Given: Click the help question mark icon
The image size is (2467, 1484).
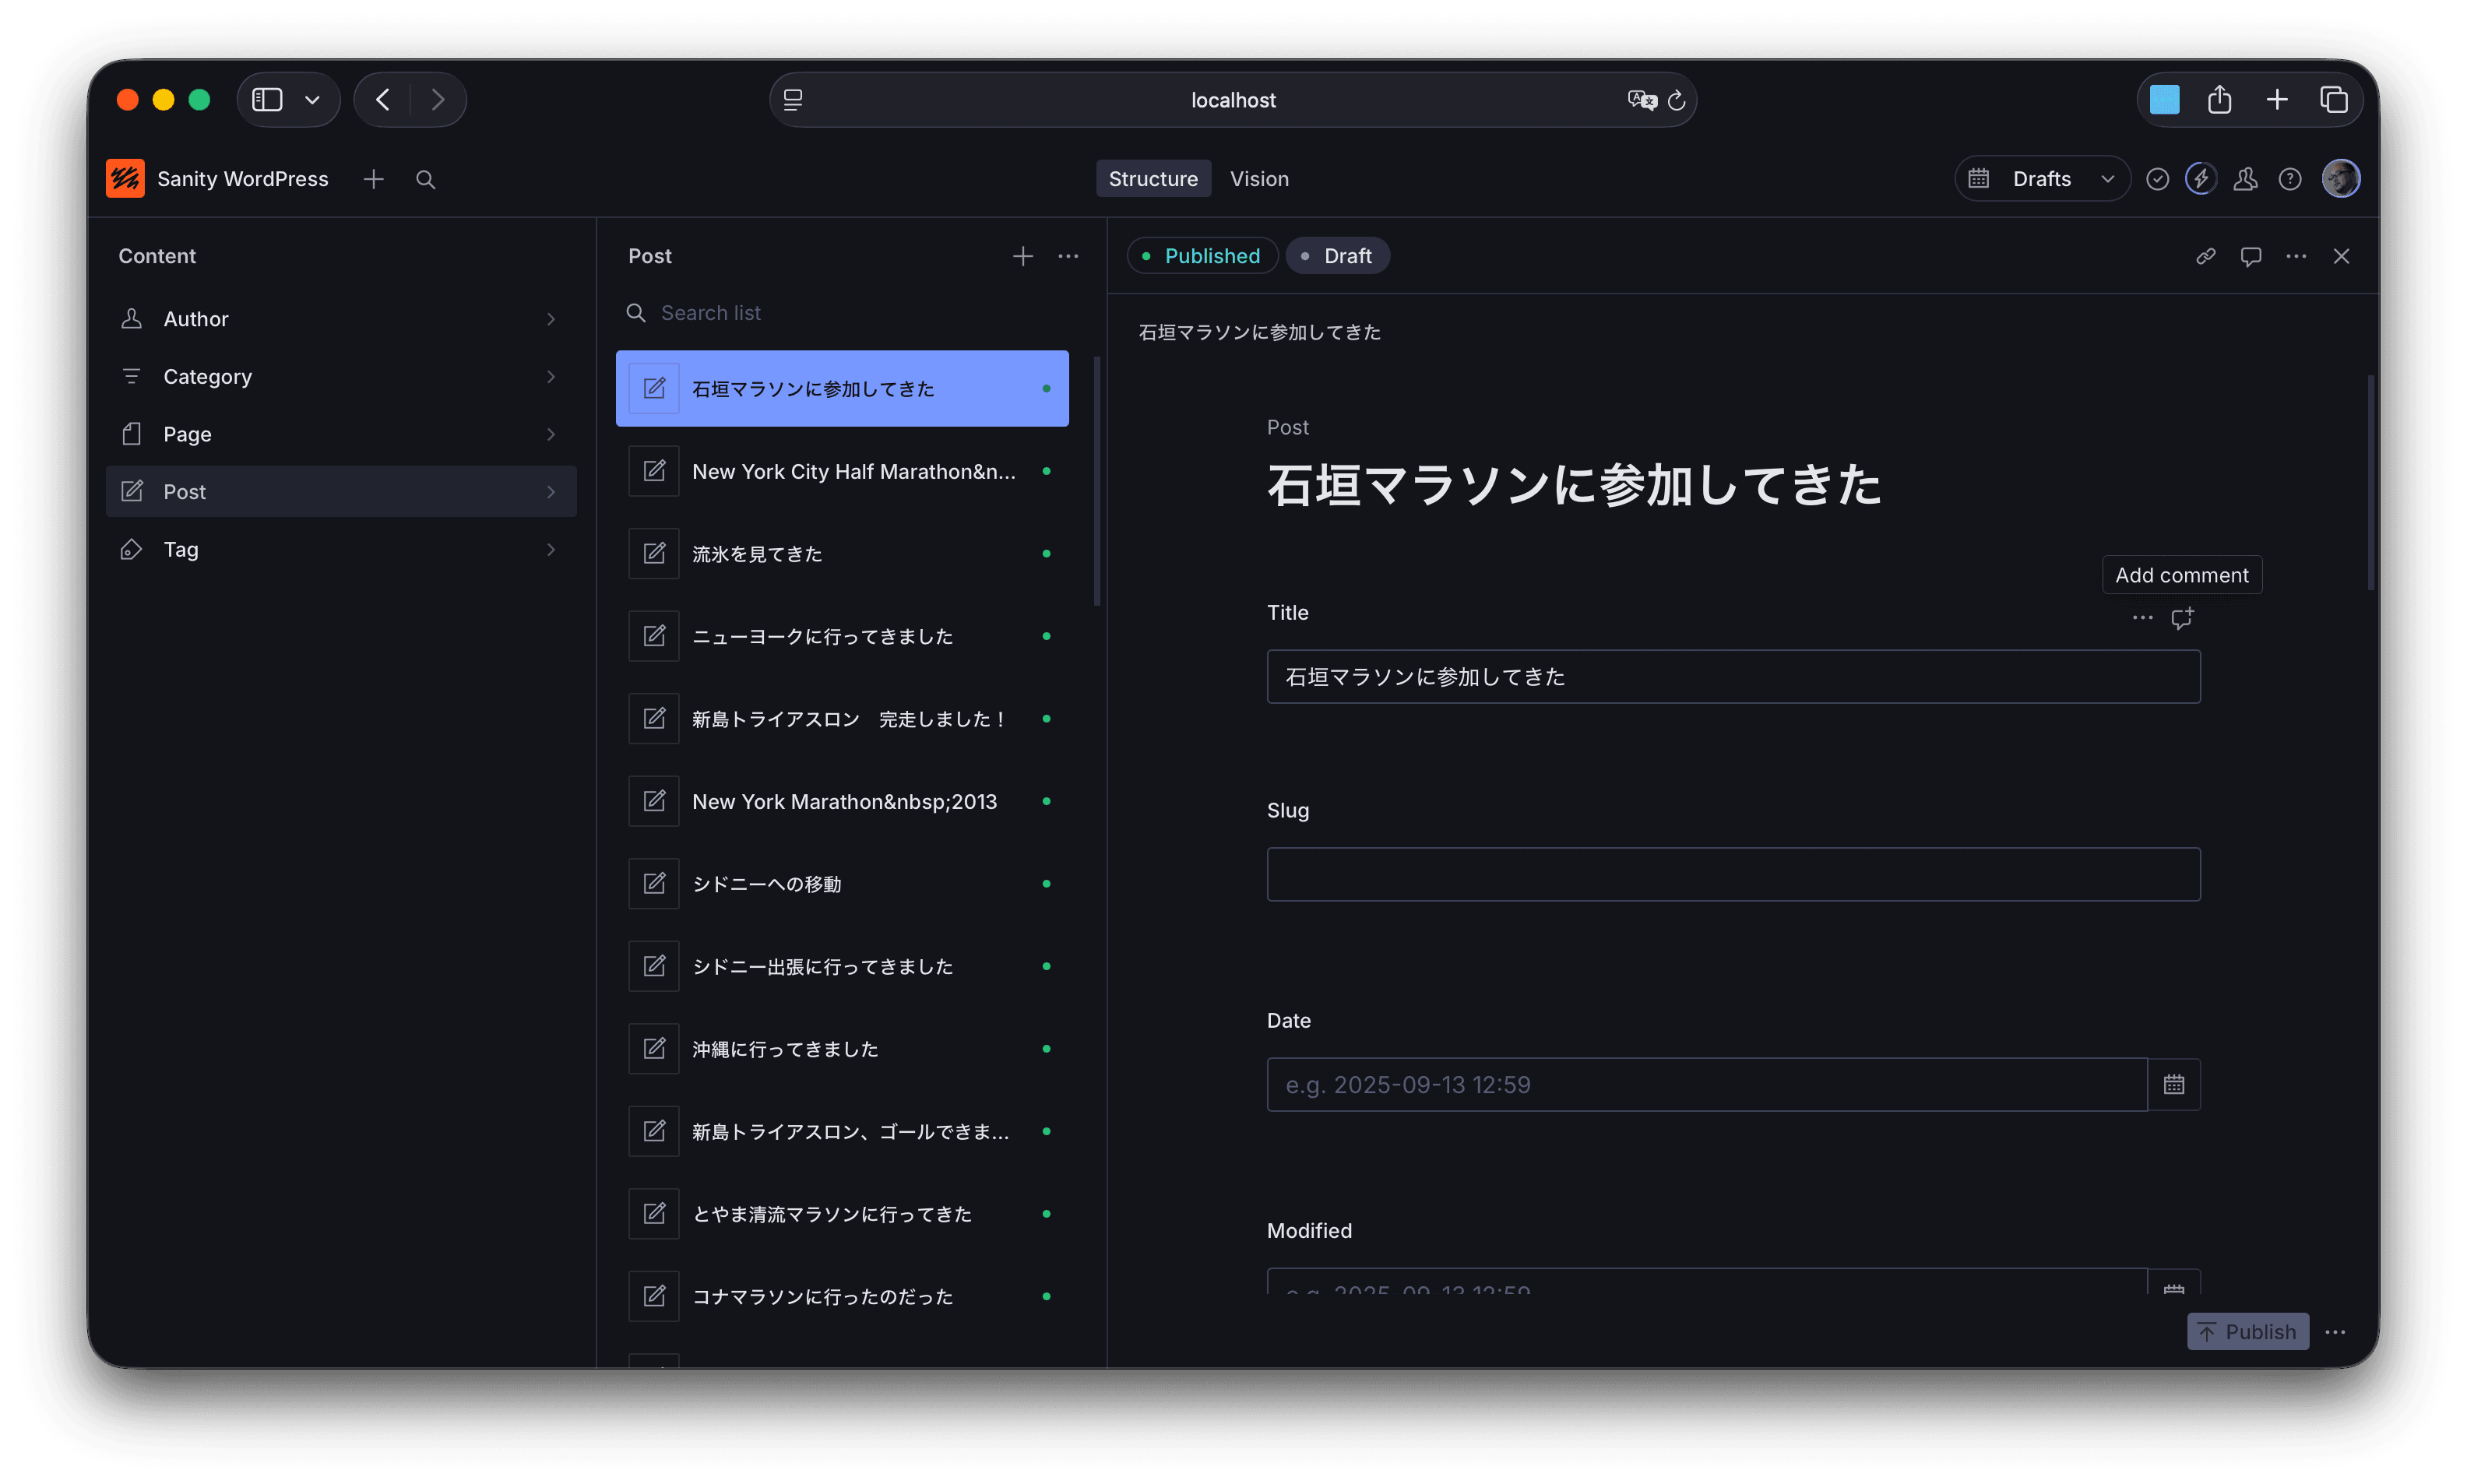Looking at the screenshot, I should [2289, 180].
